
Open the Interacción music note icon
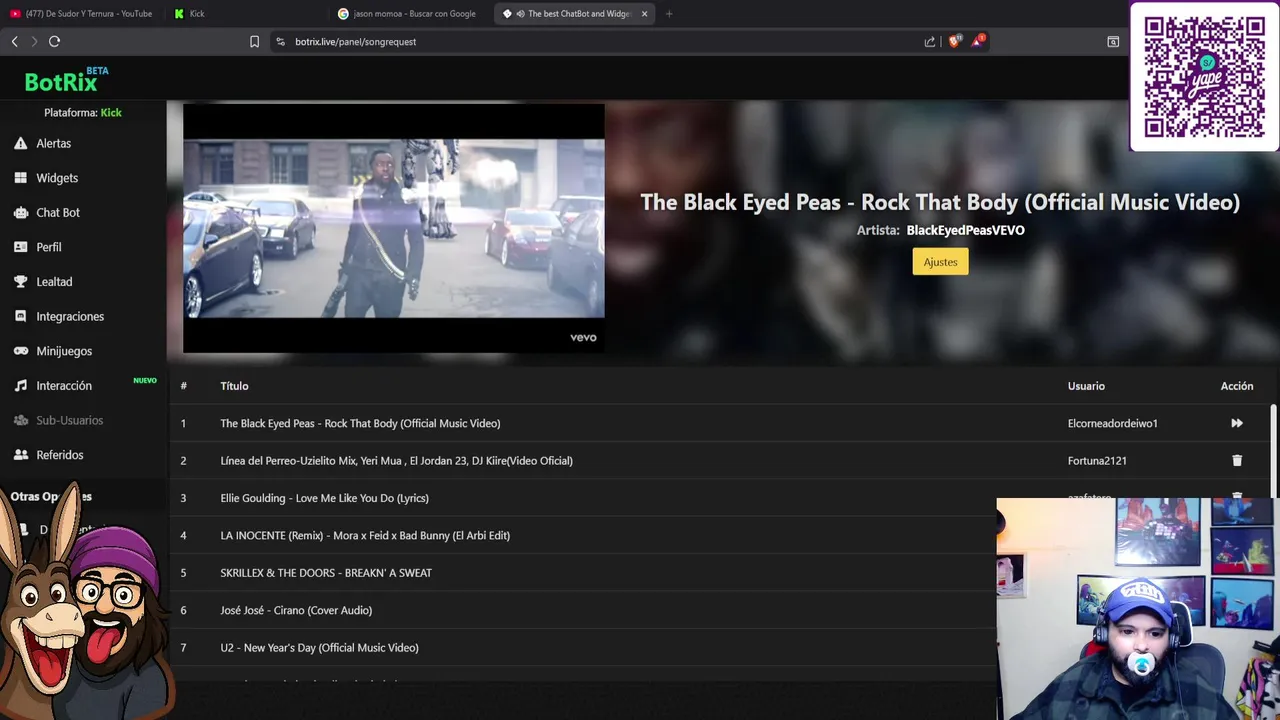point(20,386)
